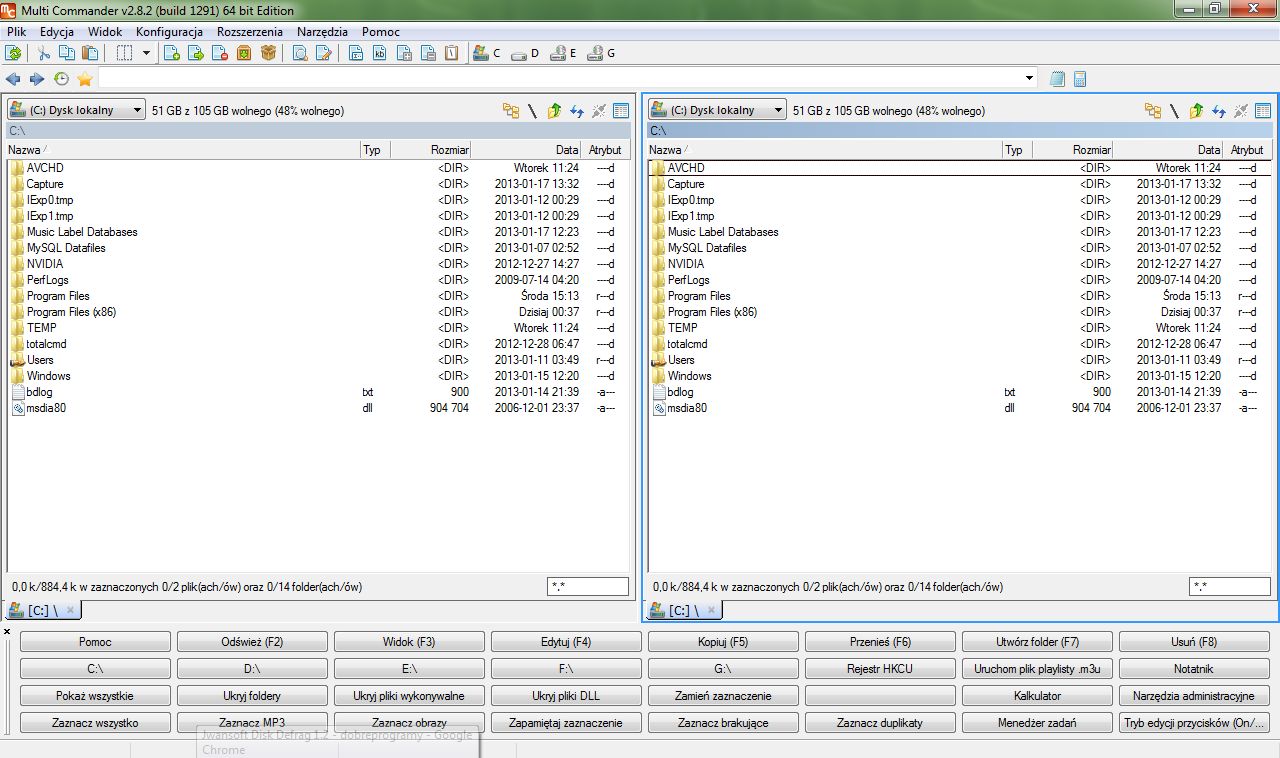
Task: Close the button panel with small x
Action: 7,631
